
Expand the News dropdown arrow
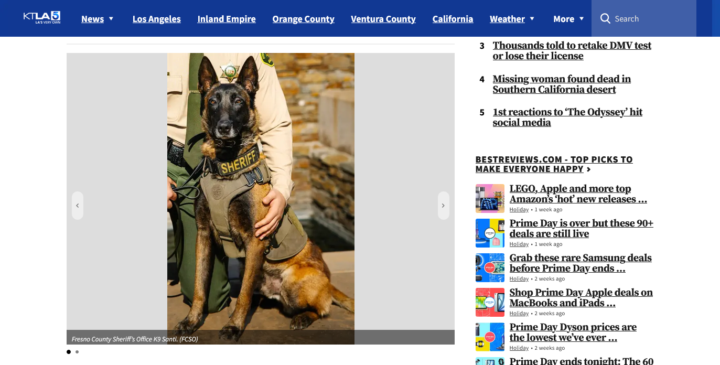111,19
